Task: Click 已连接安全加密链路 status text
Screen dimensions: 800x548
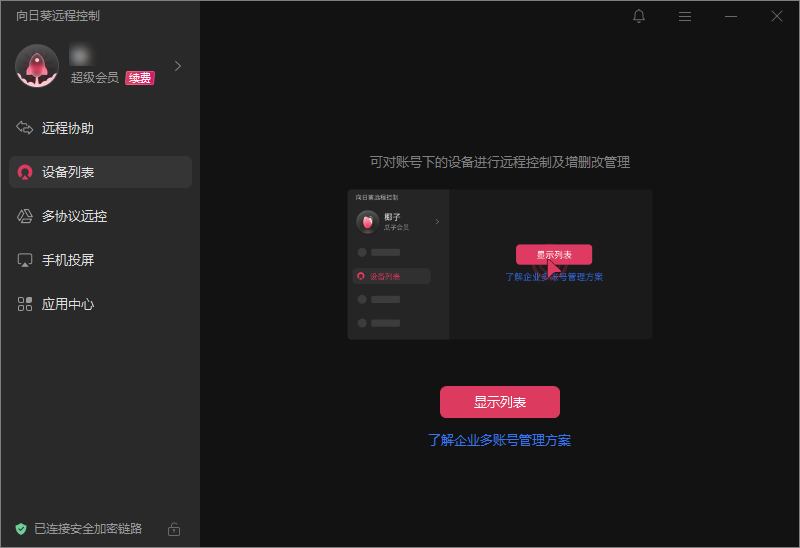Action: (88, 529)
